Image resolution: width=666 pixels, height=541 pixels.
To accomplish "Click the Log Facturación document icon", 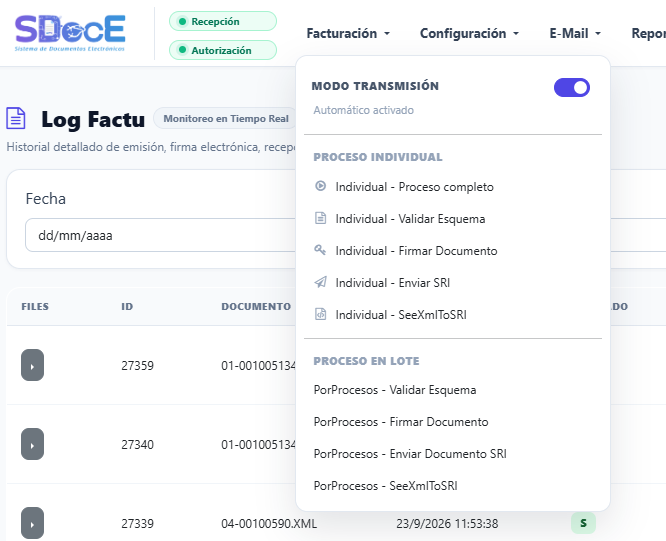I will [16, 118].
